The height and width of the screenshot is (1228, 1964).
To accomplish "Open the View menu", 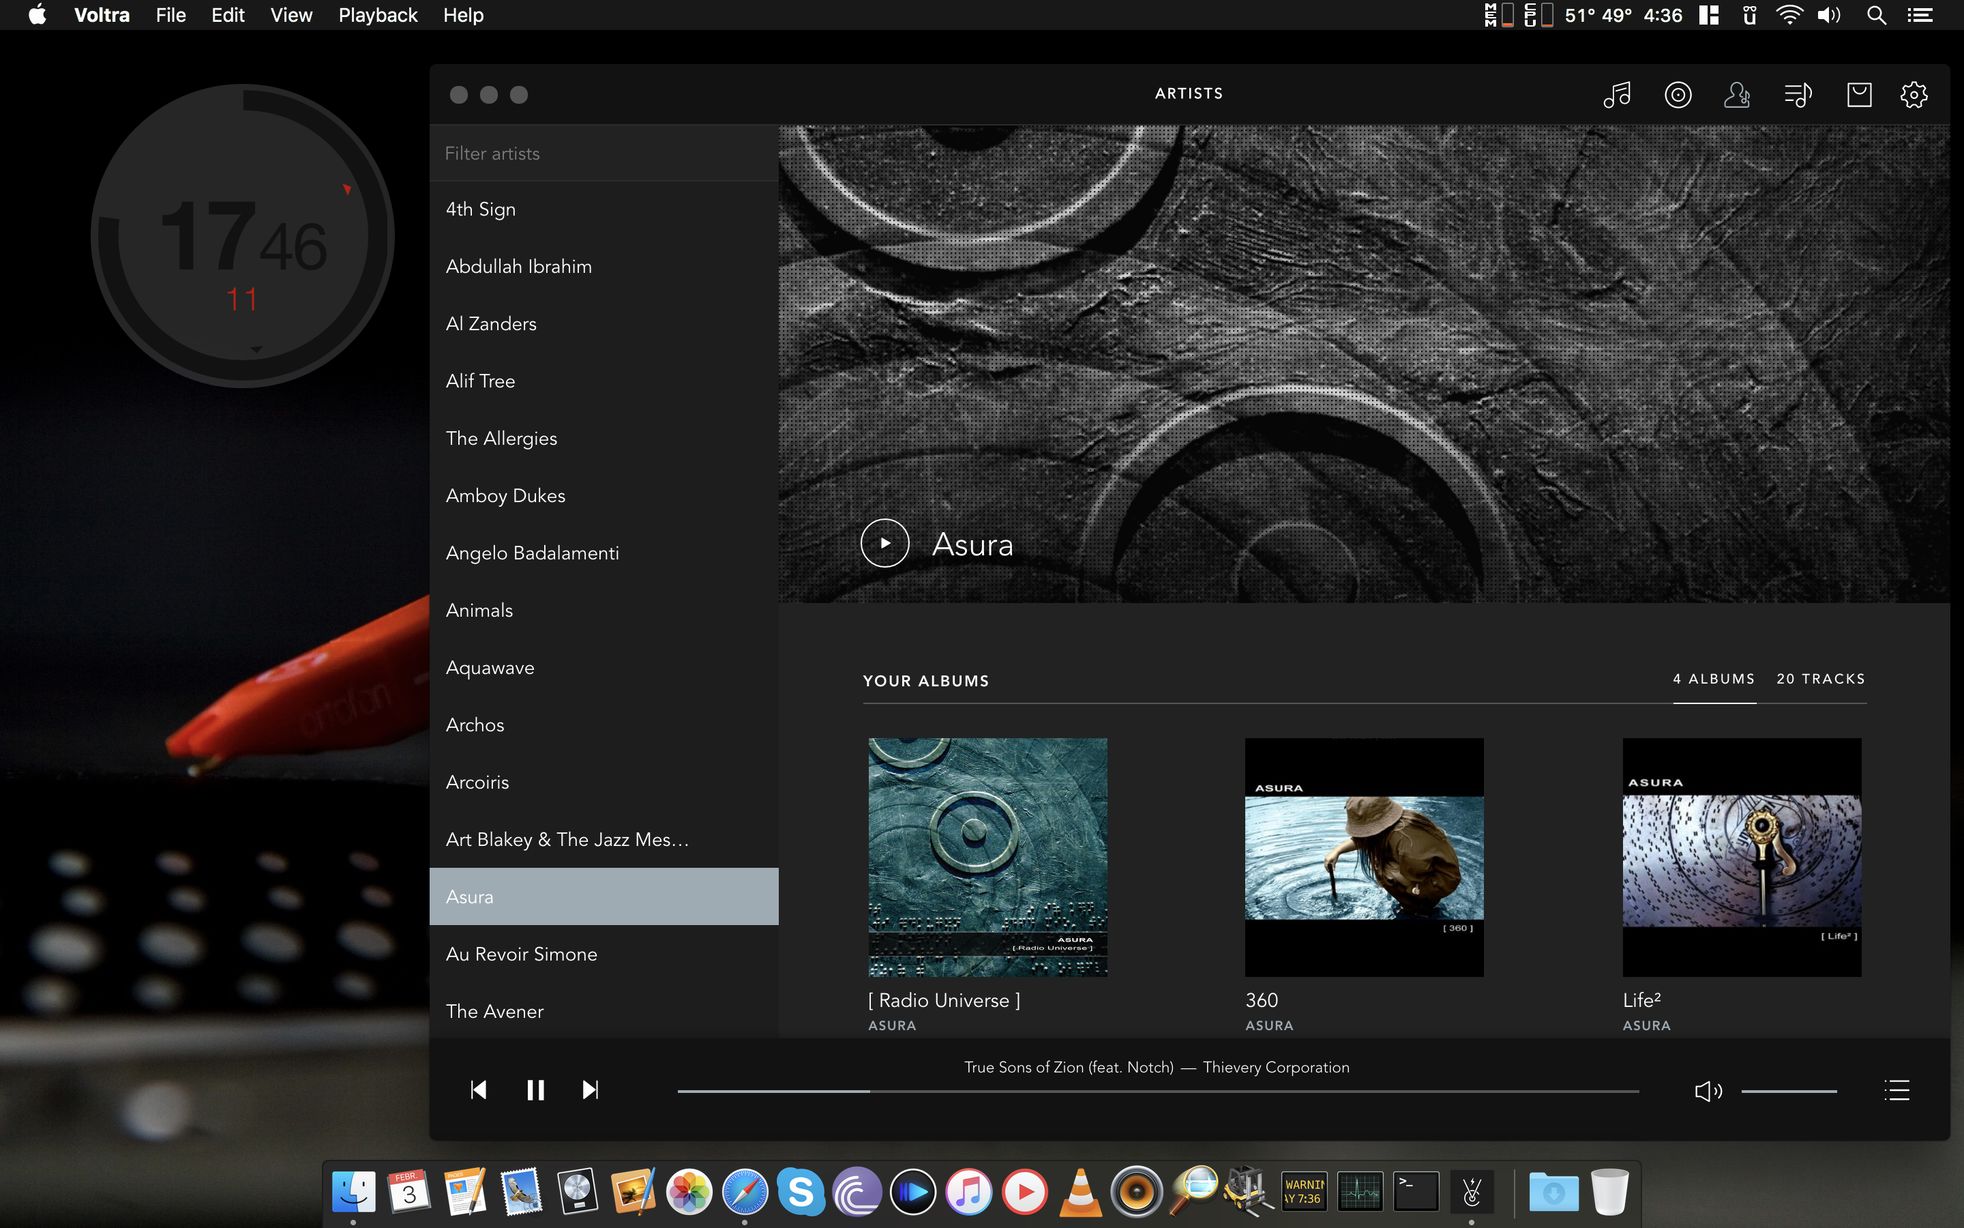I will 291,15.
